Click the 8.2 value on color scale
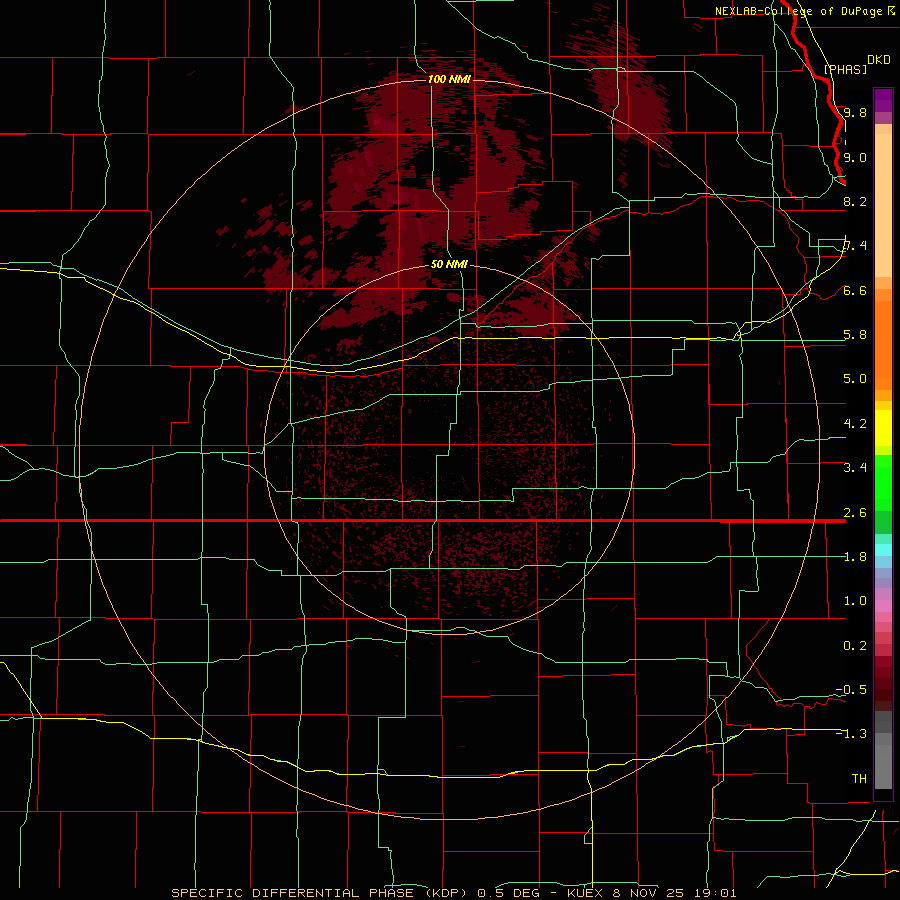The width and height of the screenshot is (900, 900). coord(855,201)
